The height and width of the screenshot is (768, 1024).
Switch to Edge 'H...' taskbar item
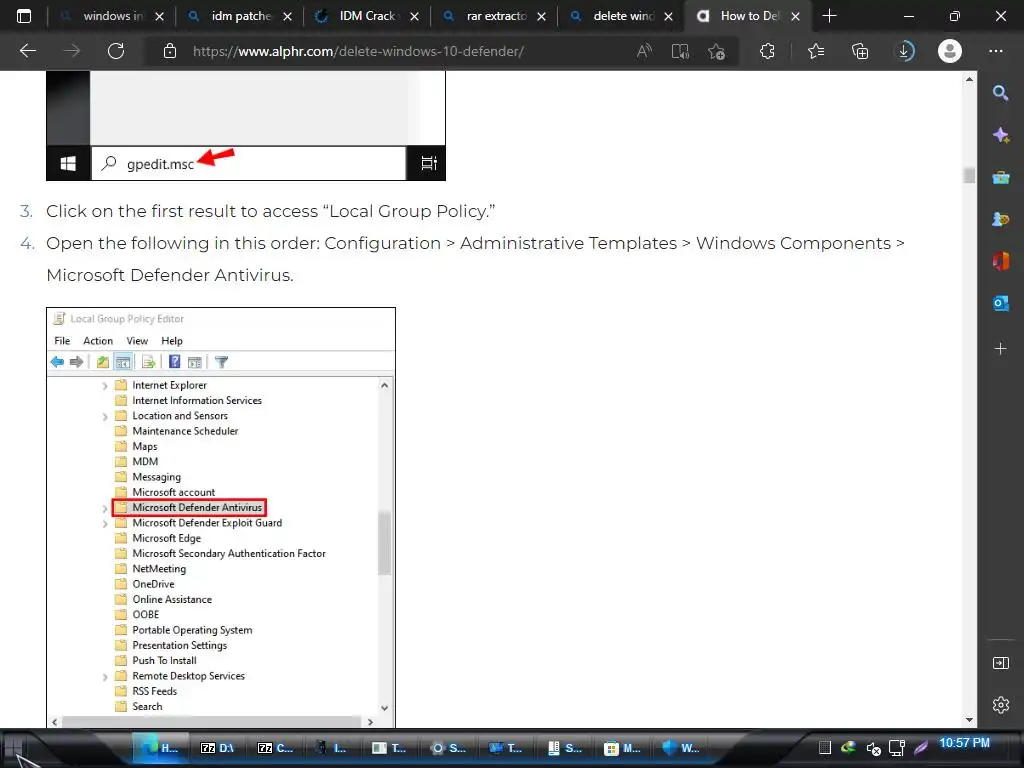click(x=161, y=748)
